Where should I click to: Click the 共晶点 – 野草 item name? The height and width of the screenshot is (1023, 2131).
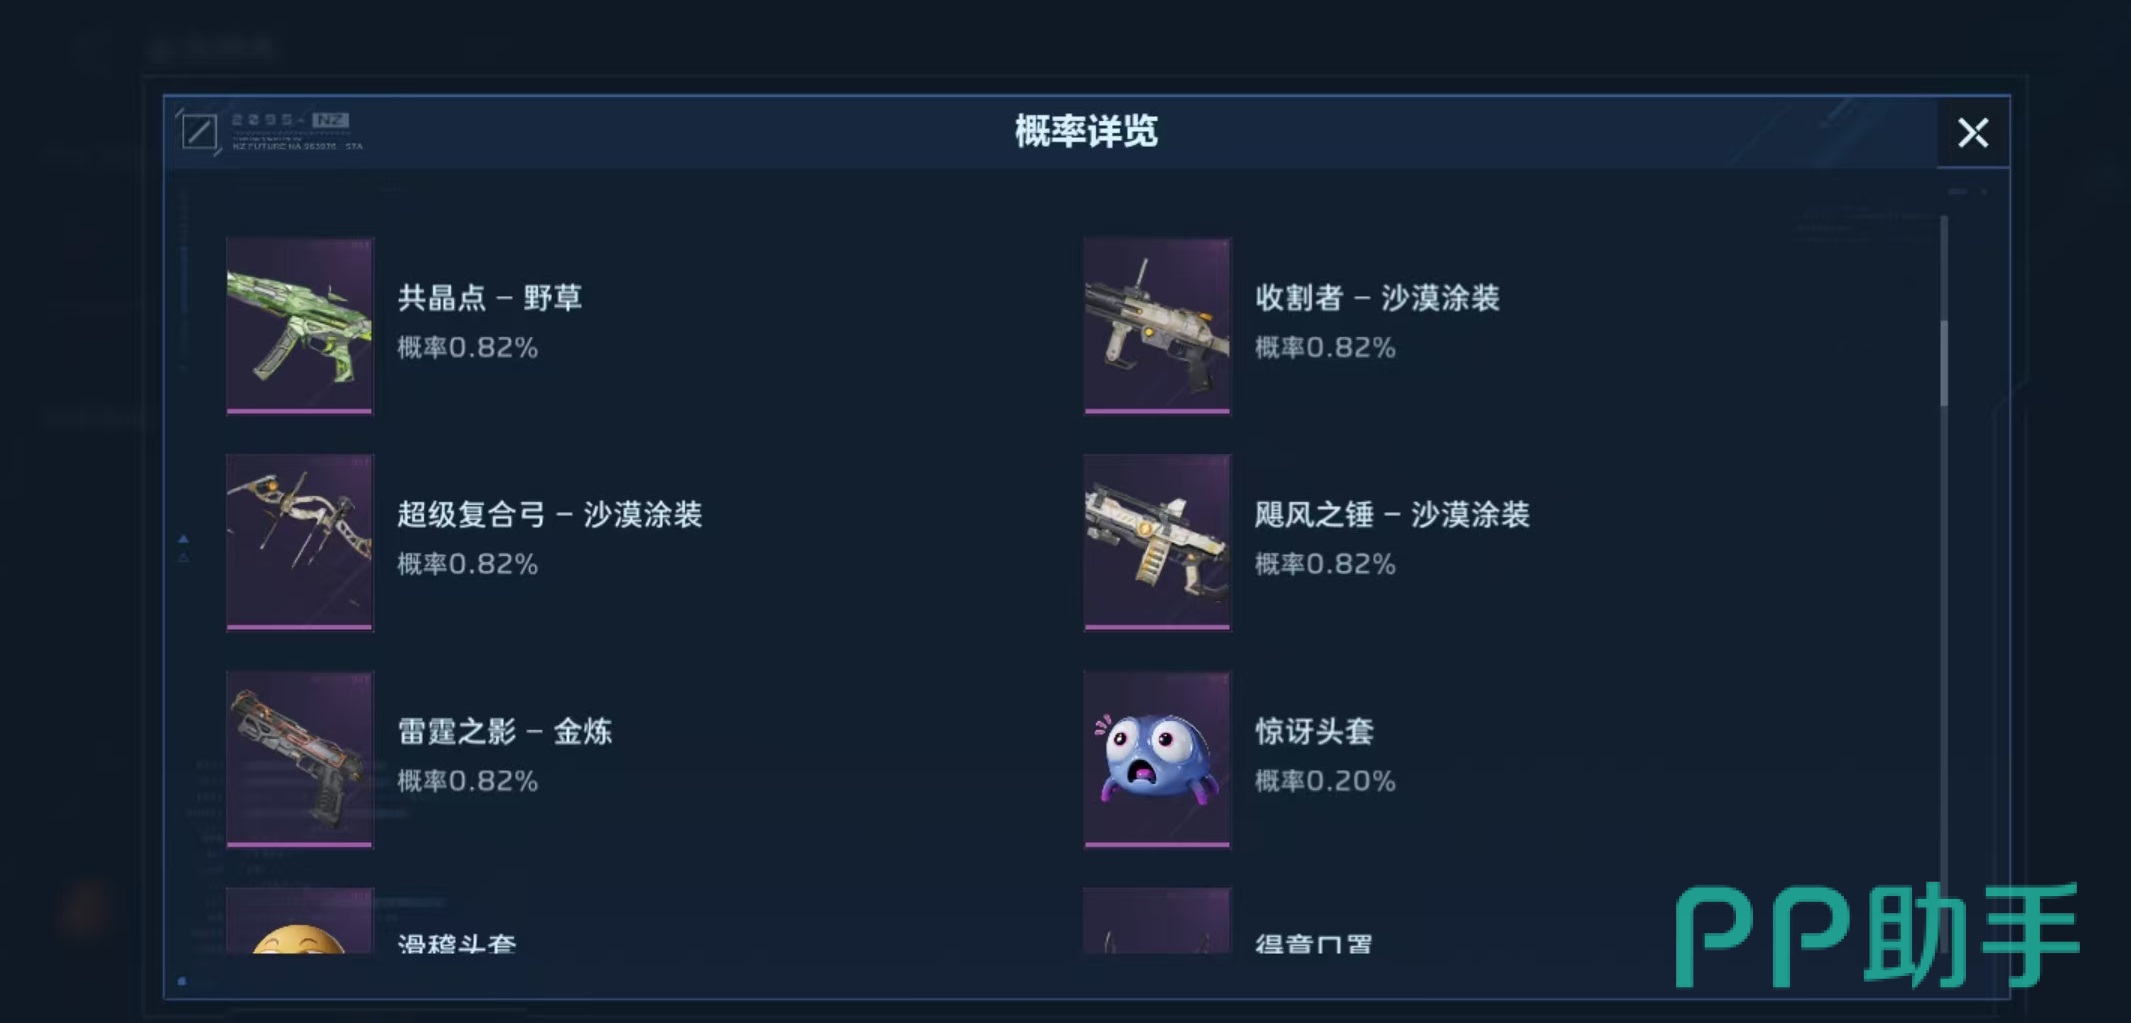click(x=490, y=297)
